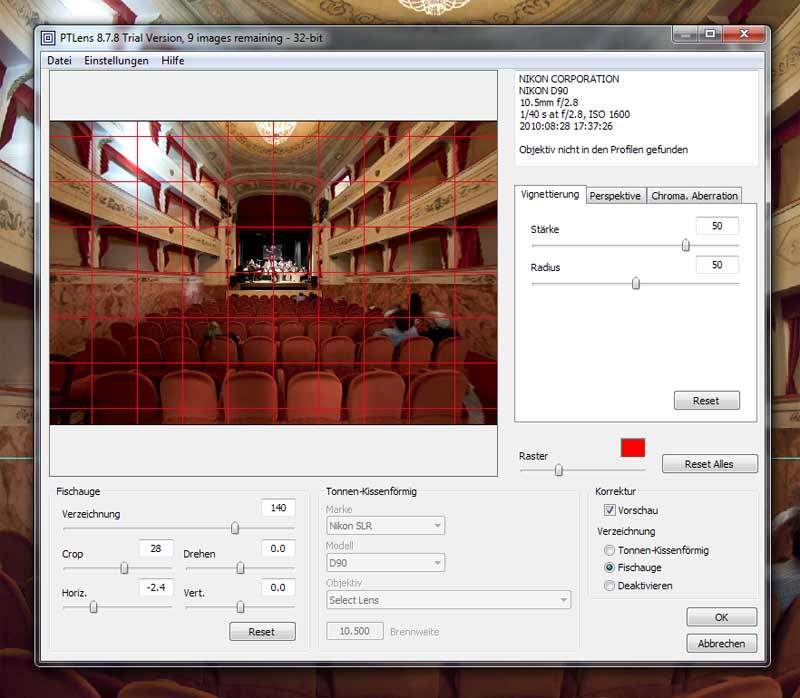This screenshot has height=698, width=800.
Task: Click the Abbrechen button
Action: [721, 643]
